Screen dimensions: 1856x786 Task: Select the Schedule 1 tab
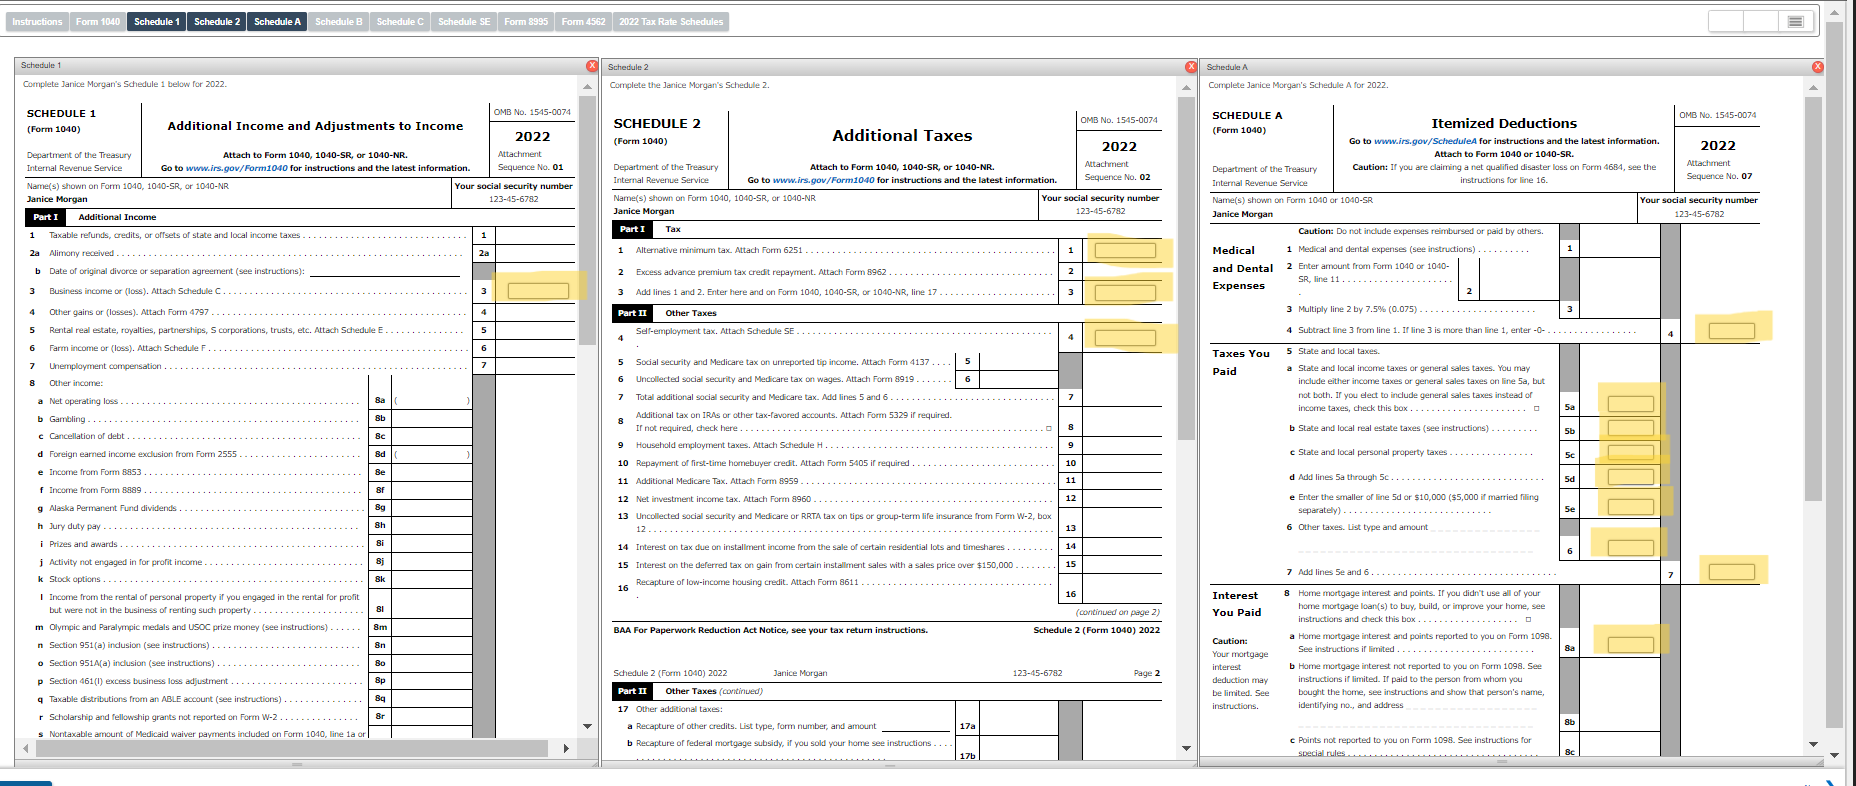pyautogui.click(x=157, y=21)
